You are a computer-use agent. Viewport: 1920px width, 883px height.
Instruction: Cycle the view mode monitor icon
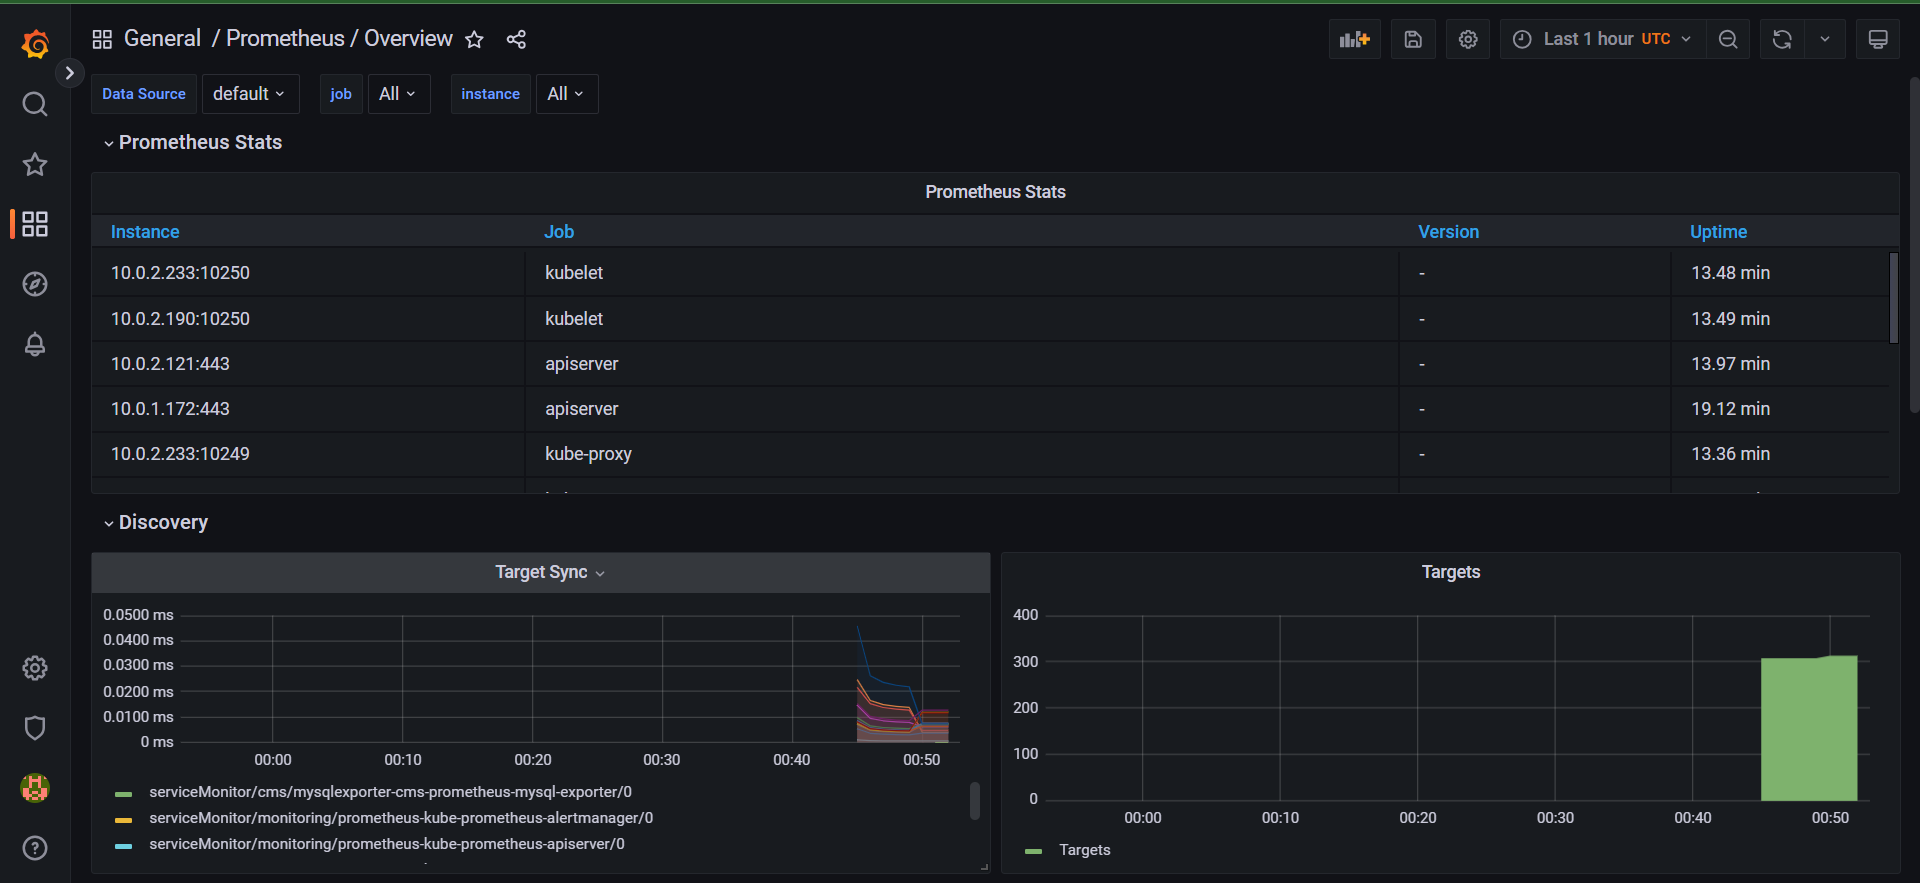coord(1878,39)
